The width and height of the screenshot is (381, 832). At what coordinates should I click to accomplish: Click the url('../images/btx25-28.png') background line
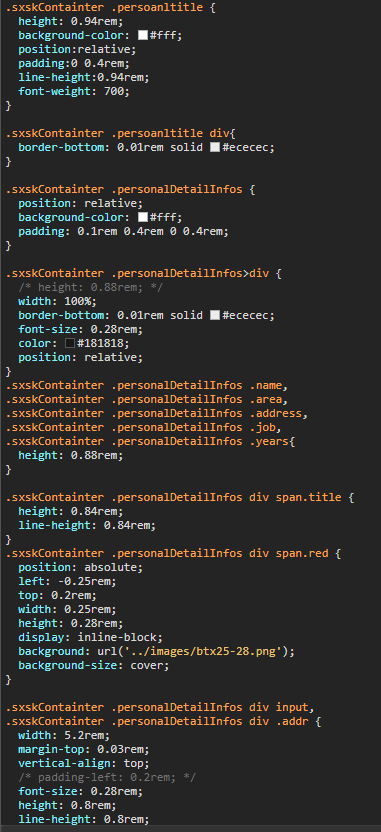pos(156,651)
